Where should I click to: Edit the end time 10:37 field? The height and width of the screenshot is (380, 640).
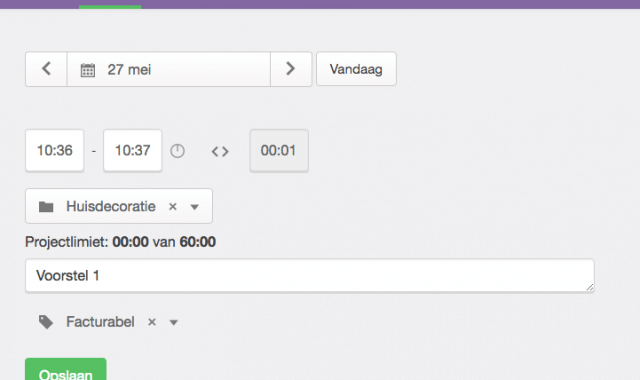point(133,151)
